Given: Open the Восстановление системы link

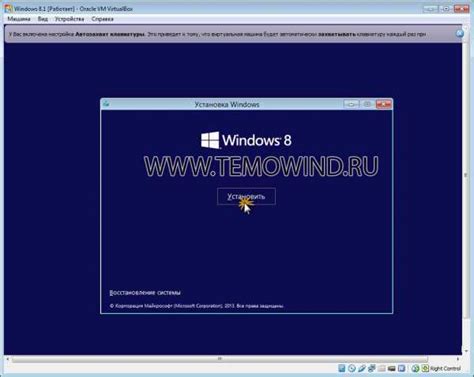Looking at the screenshot, I should click(x=145, y=293).
